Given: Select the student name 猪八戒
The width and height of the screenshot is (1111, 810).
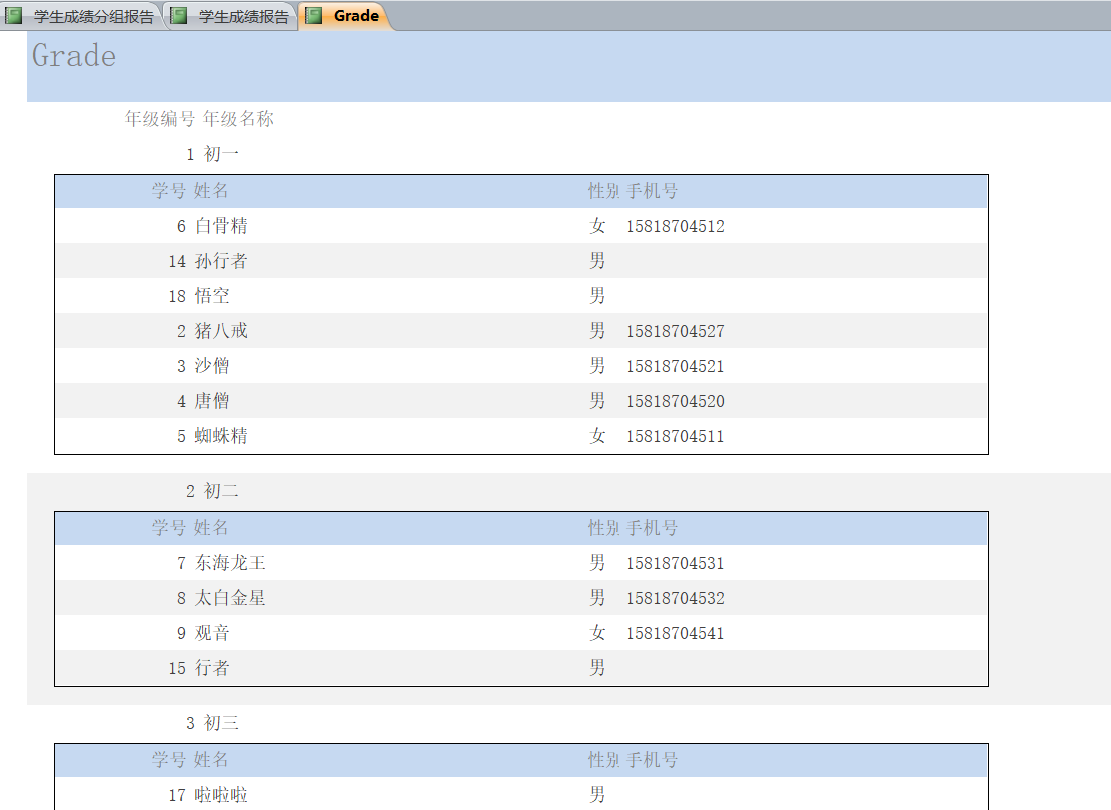Looking at the screenshot, I should pos(221,331).
